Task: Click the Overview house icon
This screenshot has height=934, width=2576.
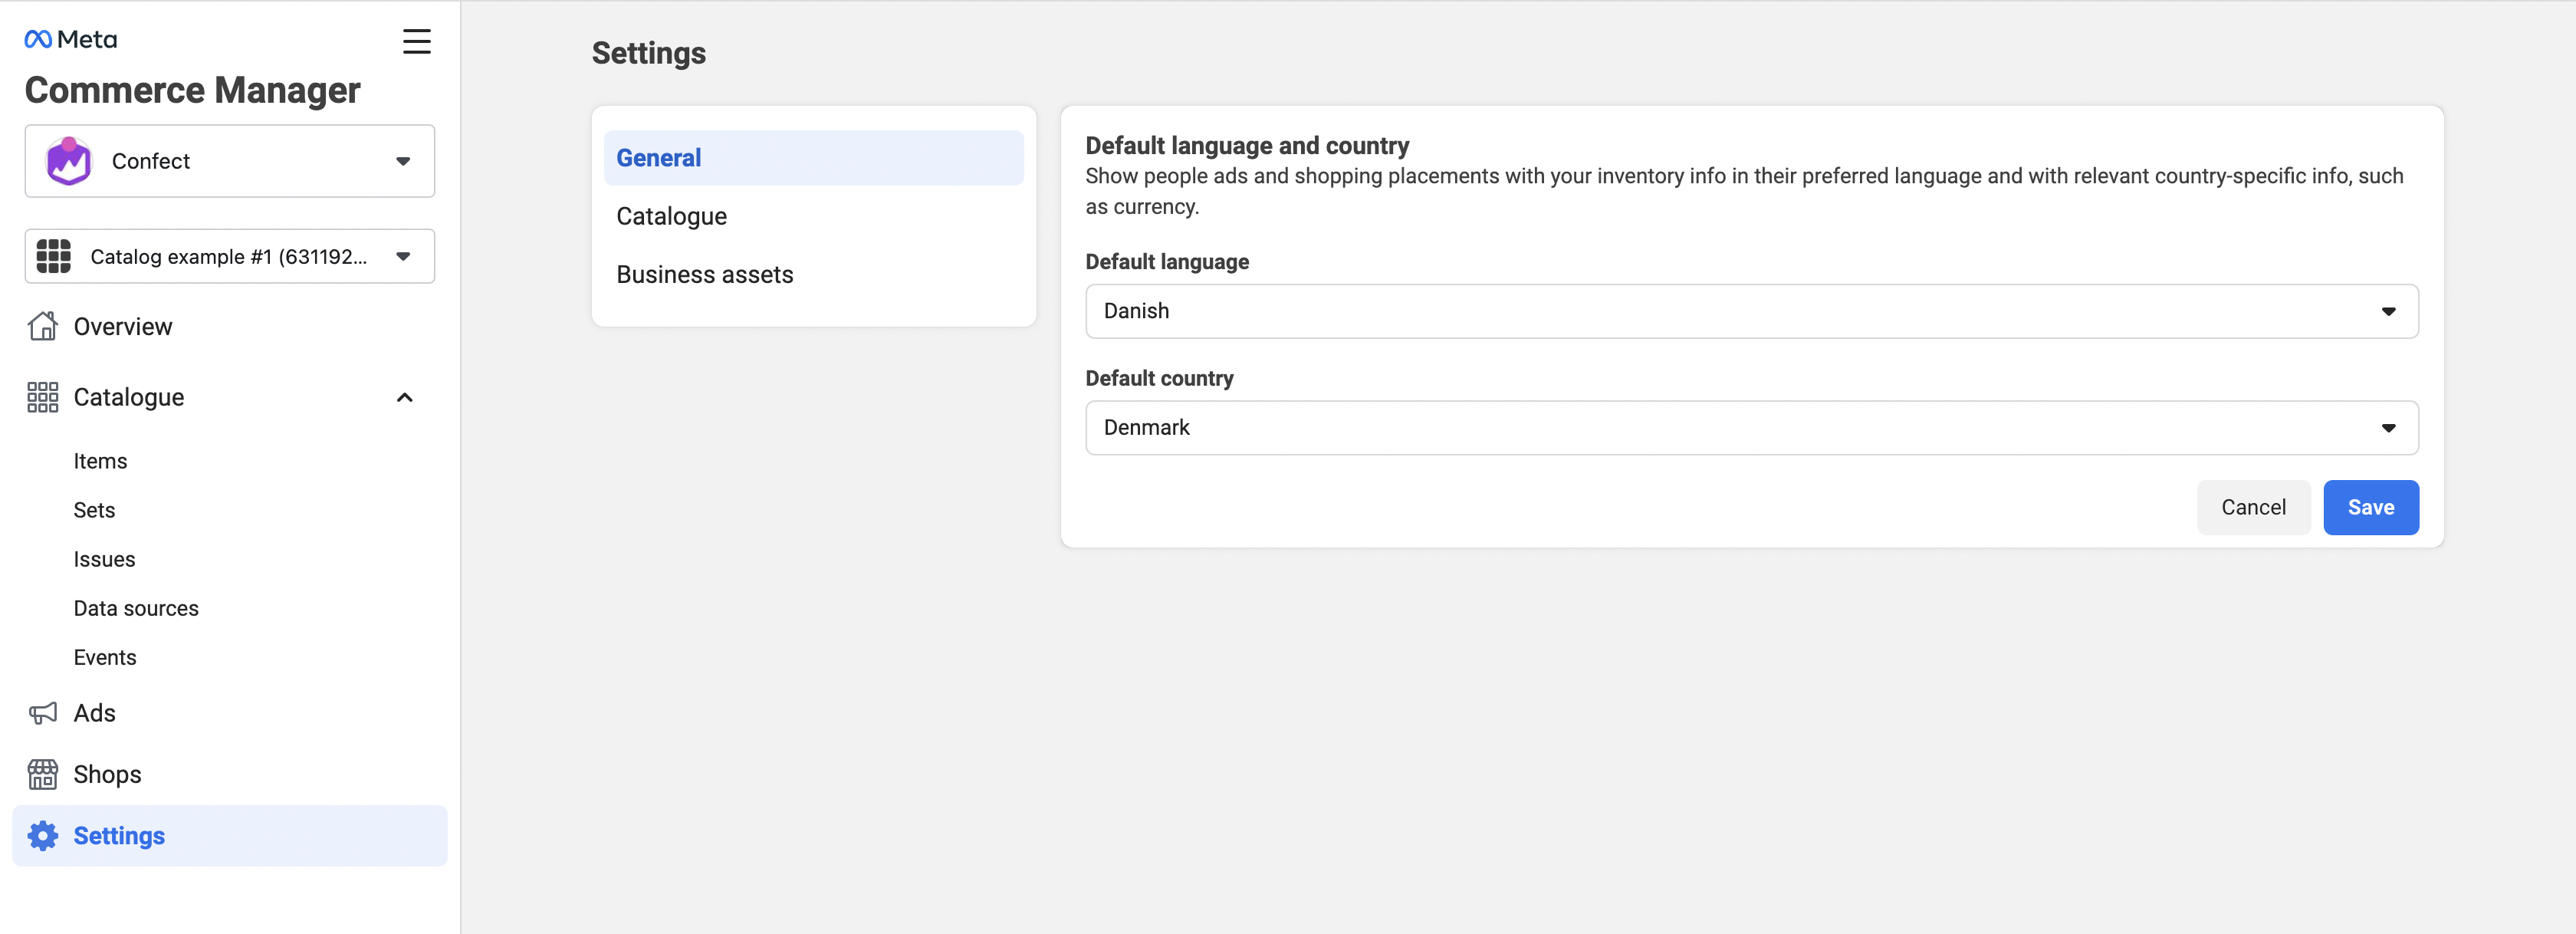Action: [x=43, y=326]
